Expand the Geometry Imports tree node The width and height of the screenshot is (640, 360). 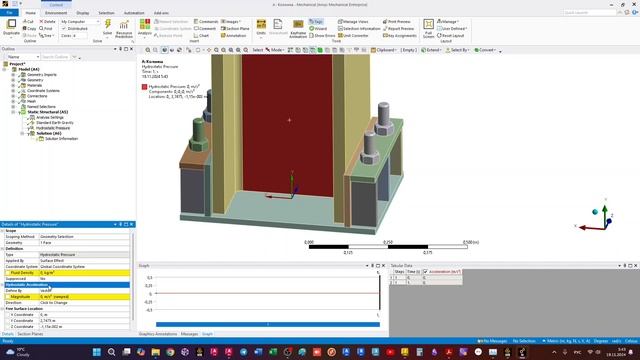click(x=13, y=75)
